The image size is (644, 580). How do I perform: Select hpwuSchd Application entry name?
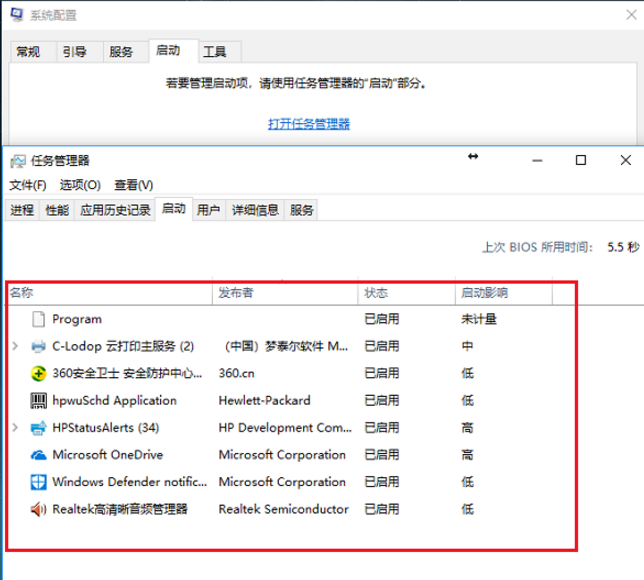tap(114, 400)
